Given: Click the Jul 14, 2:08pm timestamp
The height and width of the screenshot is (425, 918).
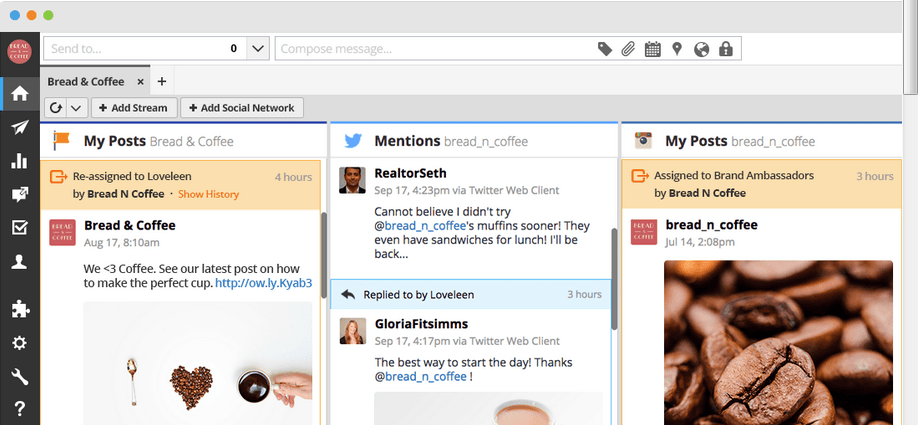Looking at the screenshot, I should (x=700, y=242).
